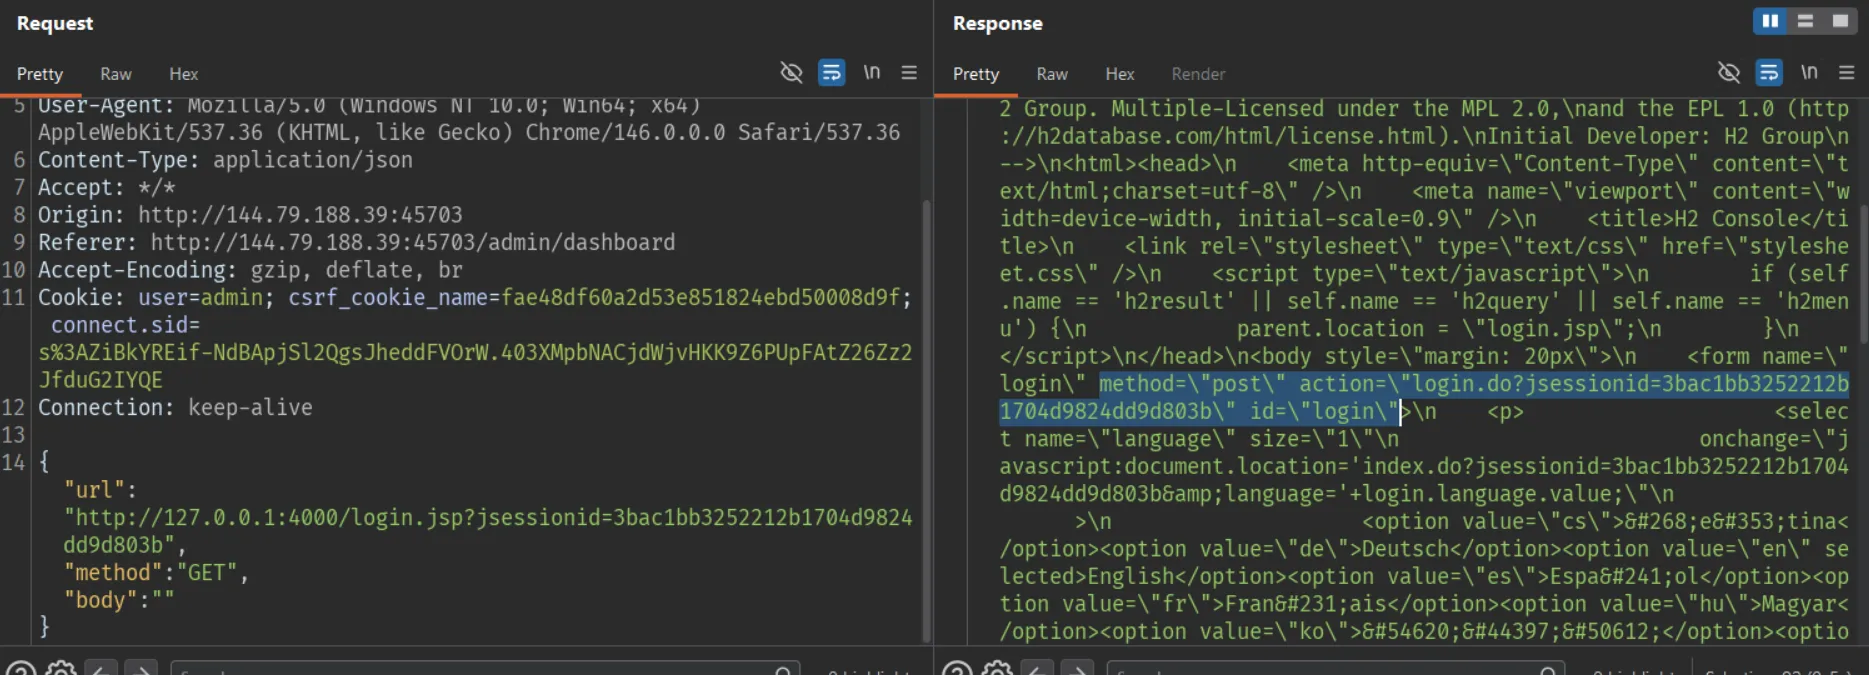Switch Request view to the Hex tab
This screenshot has width=1869, height=675.
coord(184,74)
